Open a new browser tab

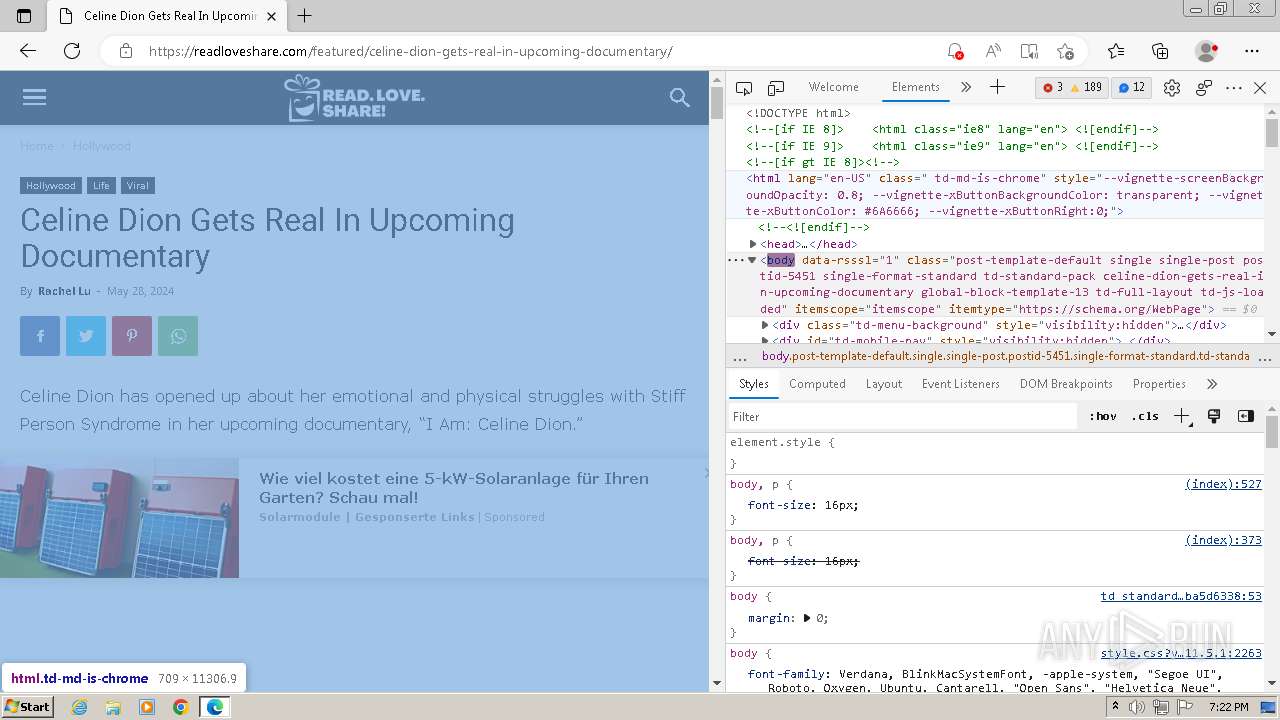(x=305, y=16)
